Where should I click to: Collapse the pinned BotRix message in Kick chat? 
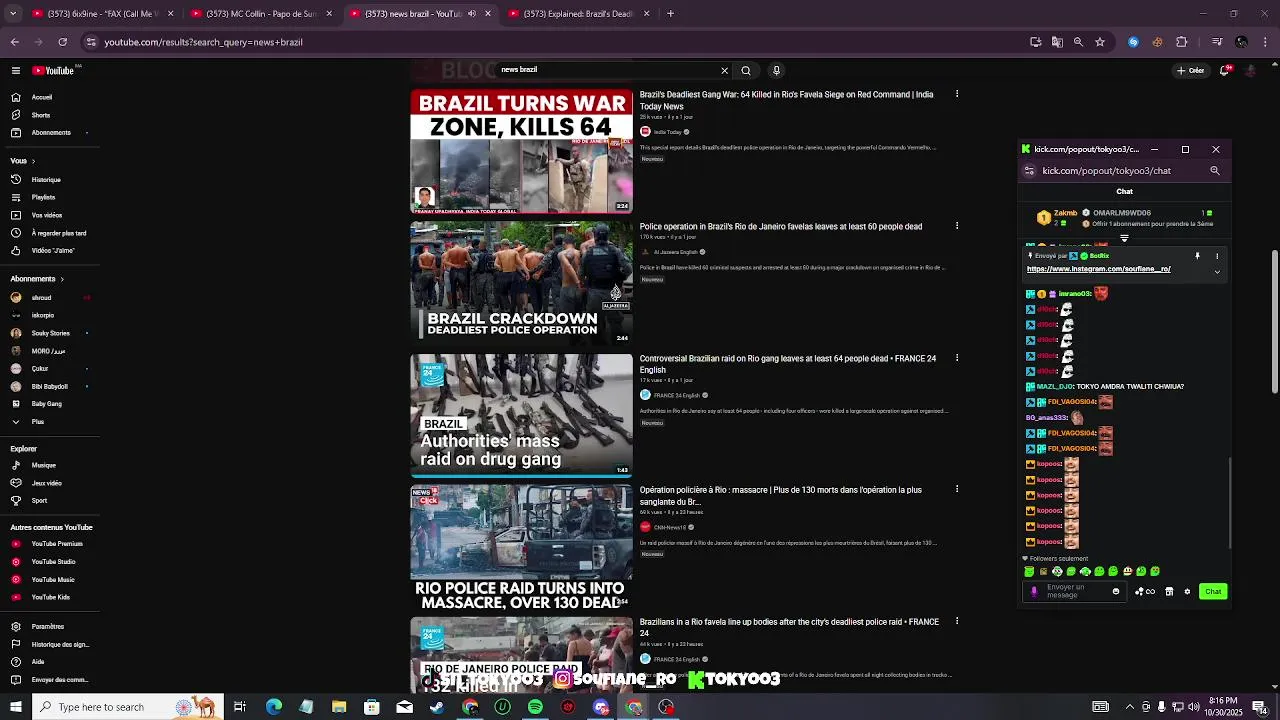pos(1217,271)
